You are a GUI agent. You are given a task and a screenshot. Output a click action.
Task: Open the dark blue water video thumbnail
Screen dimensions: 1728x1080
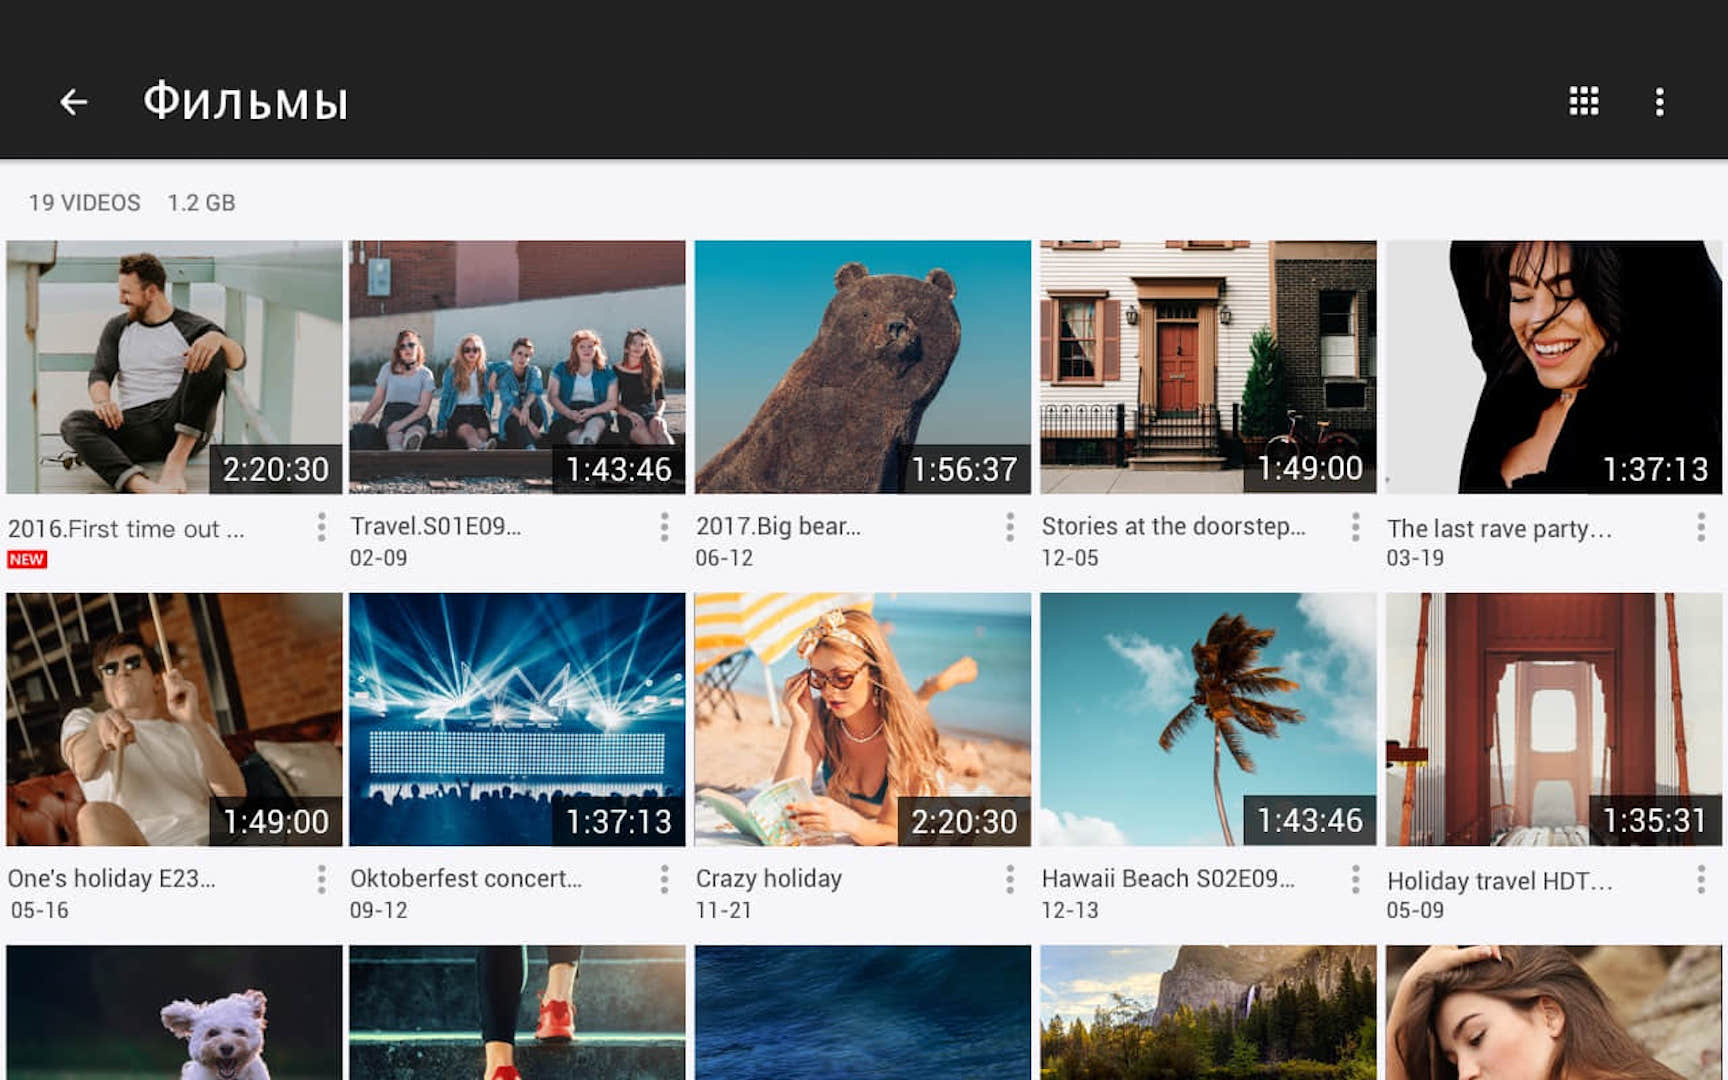coord(863,1013)
